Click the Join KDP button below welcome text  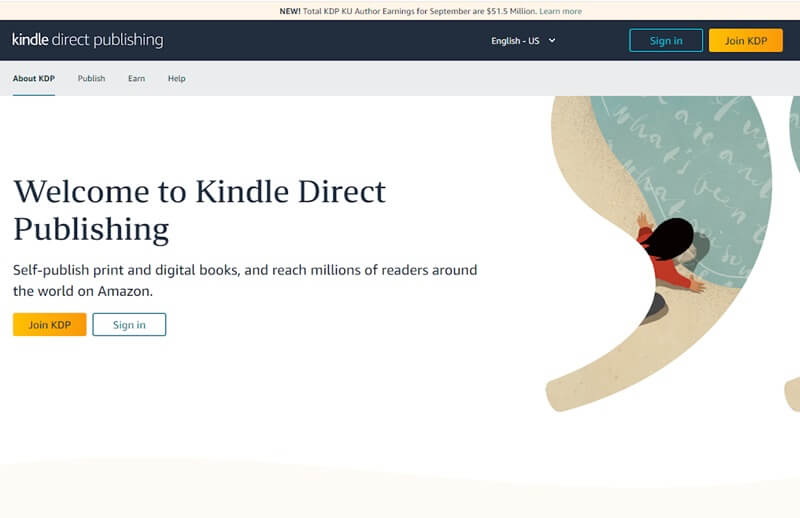pos(49,325)
